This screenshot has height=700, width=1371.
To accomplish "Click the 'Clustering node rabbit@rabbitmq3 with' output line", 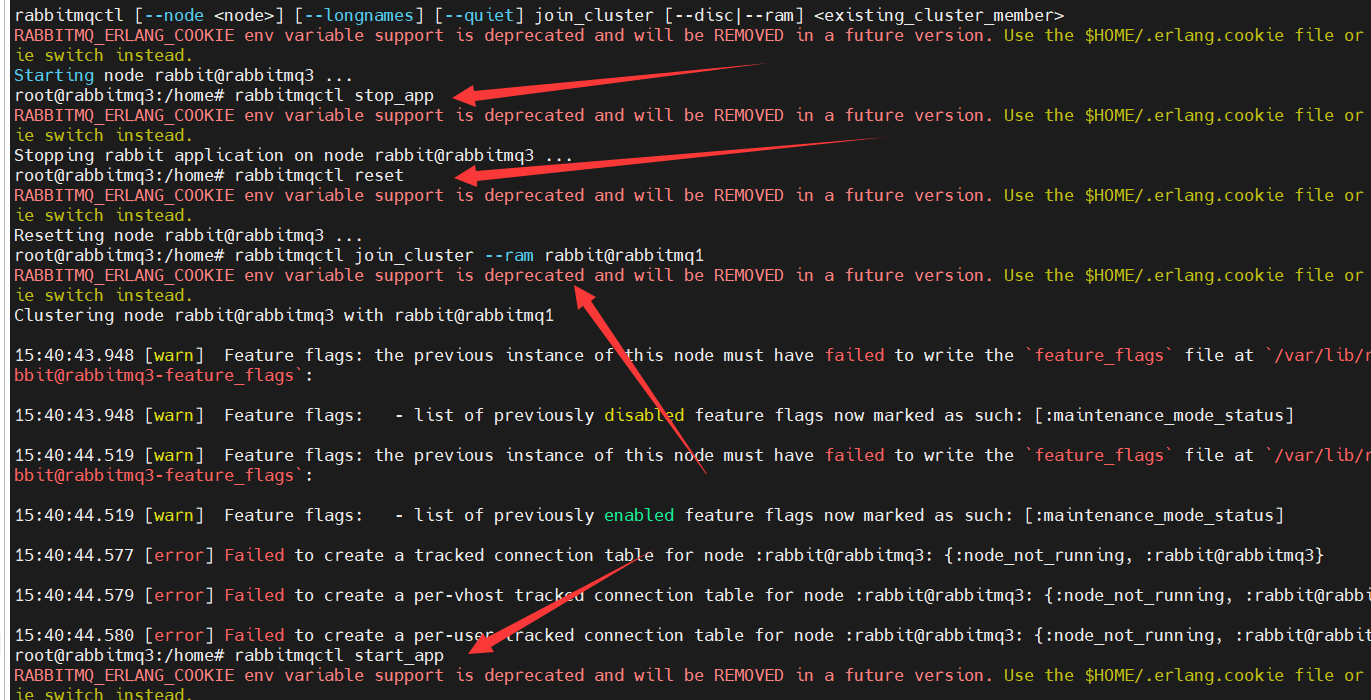I will tap(284, 315).
